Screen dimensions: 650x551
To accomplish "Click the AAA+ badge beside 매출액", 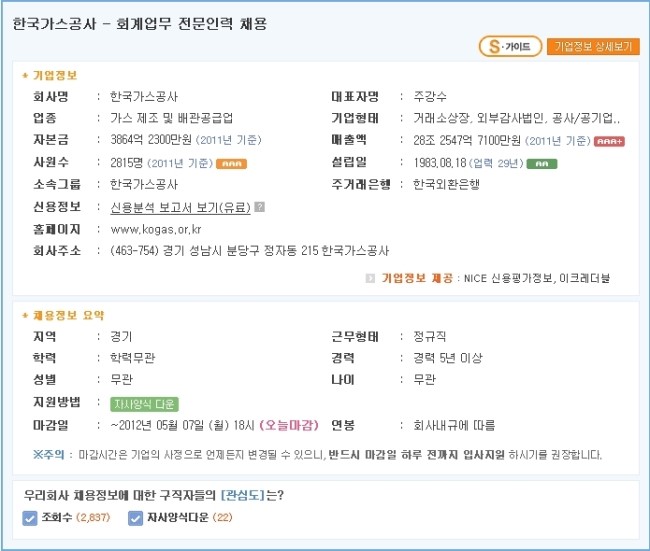I will [x=609, y=141].
